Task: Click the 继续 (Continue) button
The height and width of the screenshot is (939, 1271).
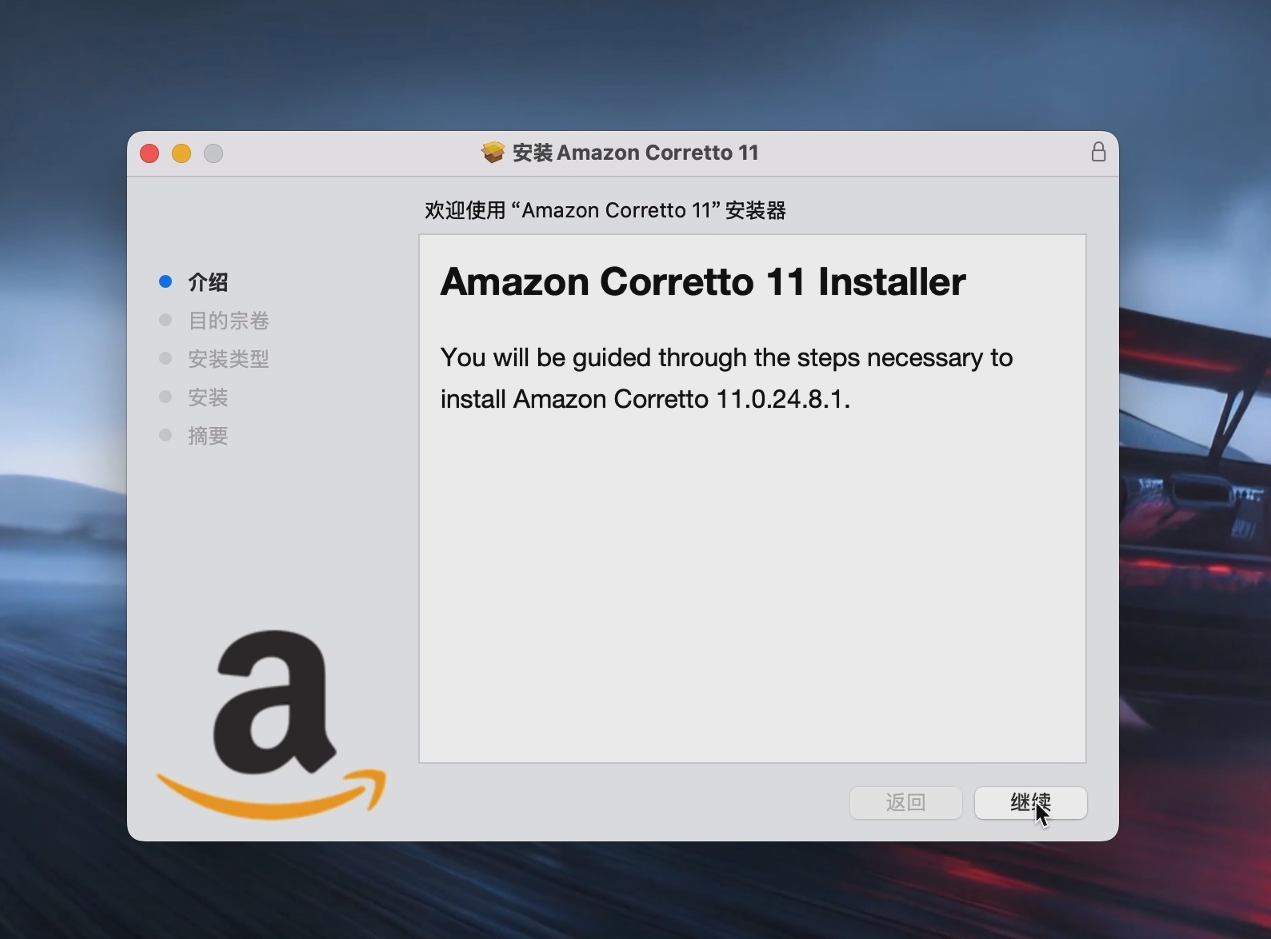Action: coord(1030,802)
